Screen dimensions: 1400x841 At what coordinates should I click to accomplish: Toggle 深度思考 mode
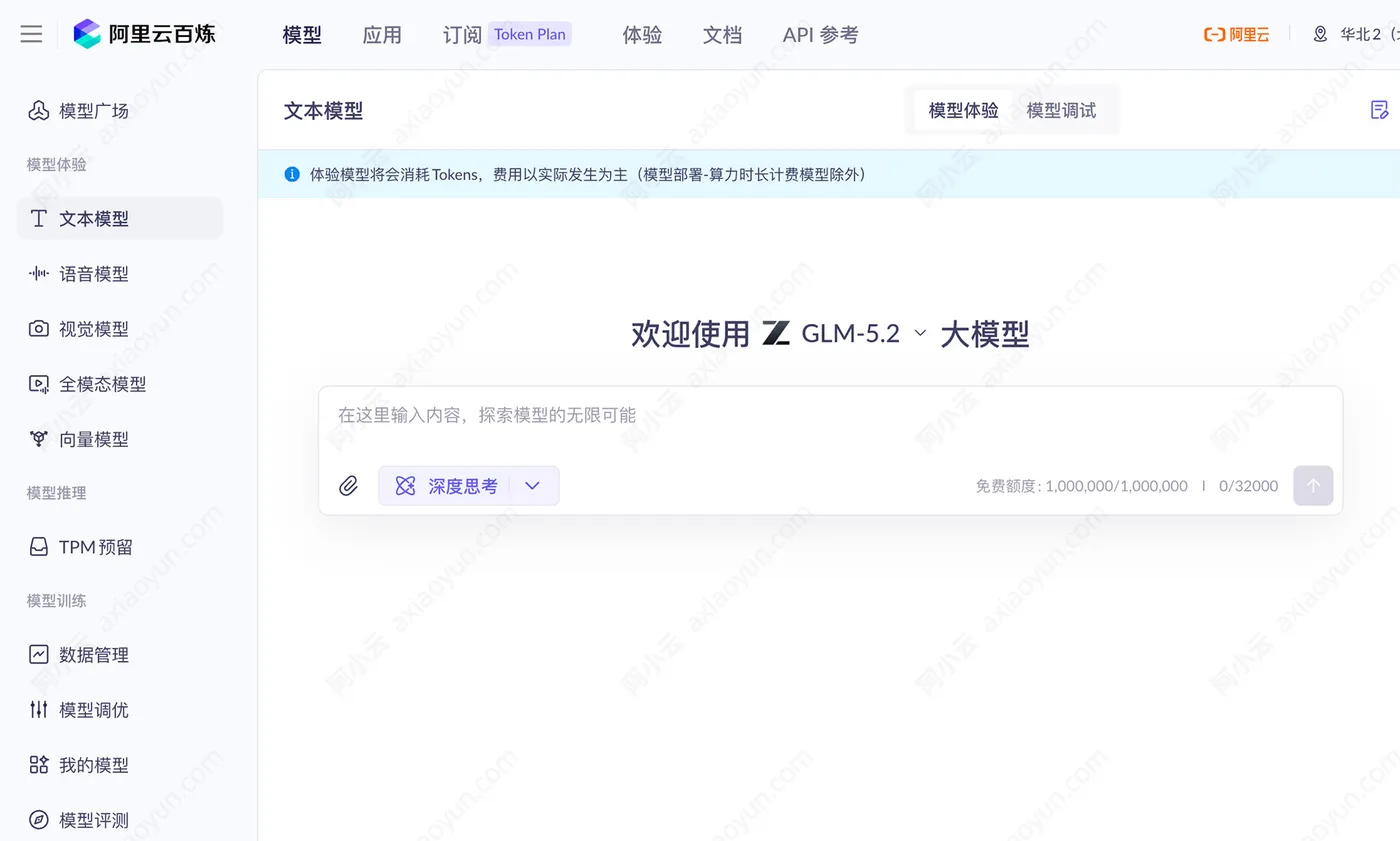point(446,486)
